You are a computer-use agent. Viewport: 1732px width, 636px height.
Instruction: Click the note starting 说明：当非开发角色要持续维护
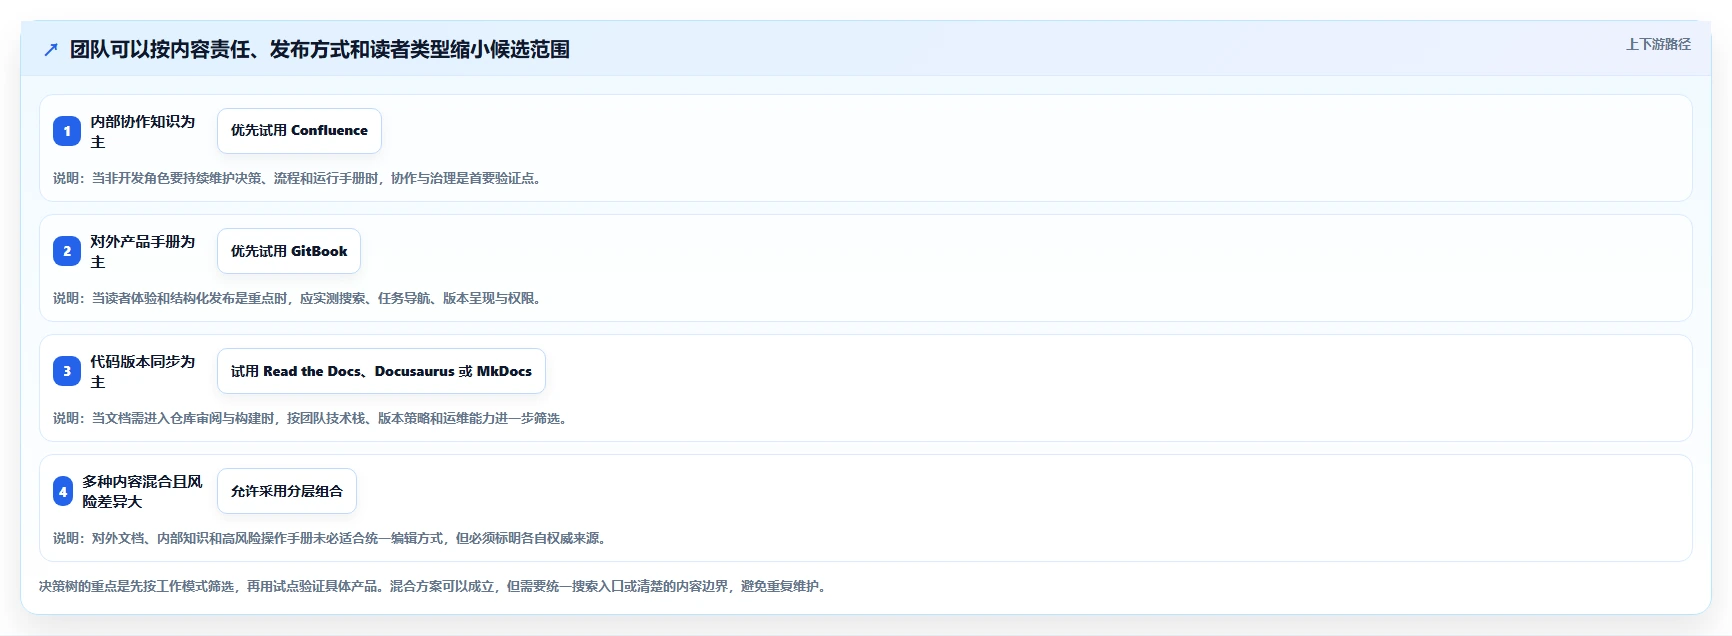point(299,178)
